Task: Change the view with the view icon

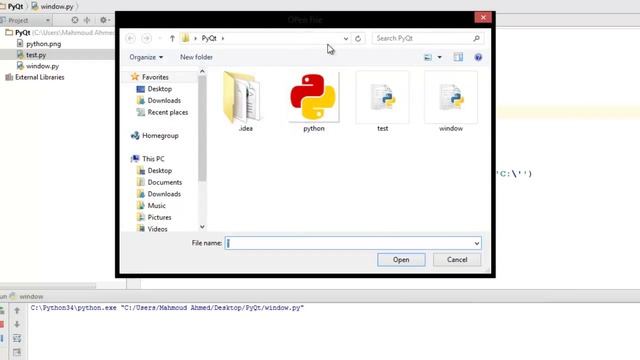Action: tap(428, 57)
